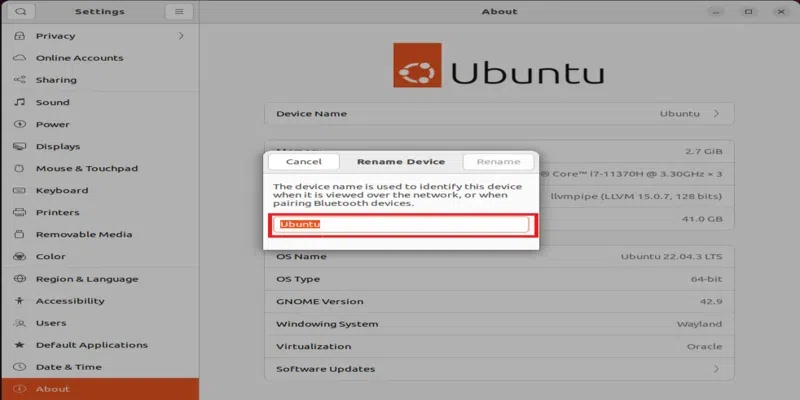Image resolution: width=800 pixels, height=400 pixels.
Task: Click the Sharing icon in sidebar
Action: click(19, 80)
